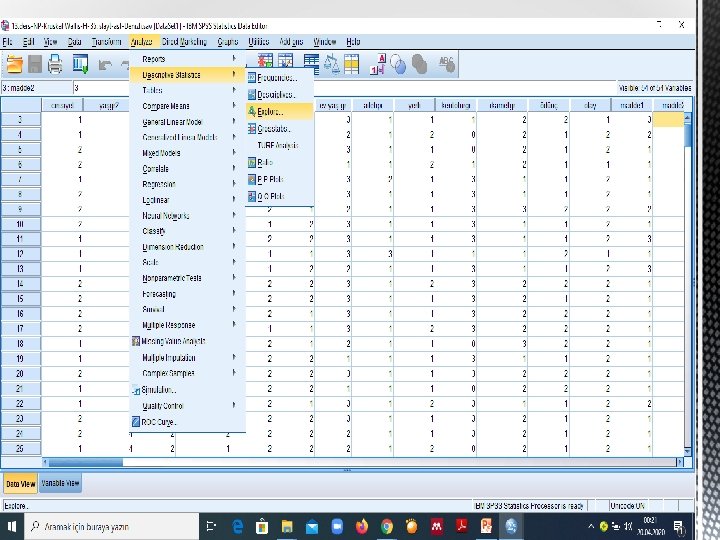Choose Crosstabs in the submenu
Viewport: 720px width, 540px height.
280,129
